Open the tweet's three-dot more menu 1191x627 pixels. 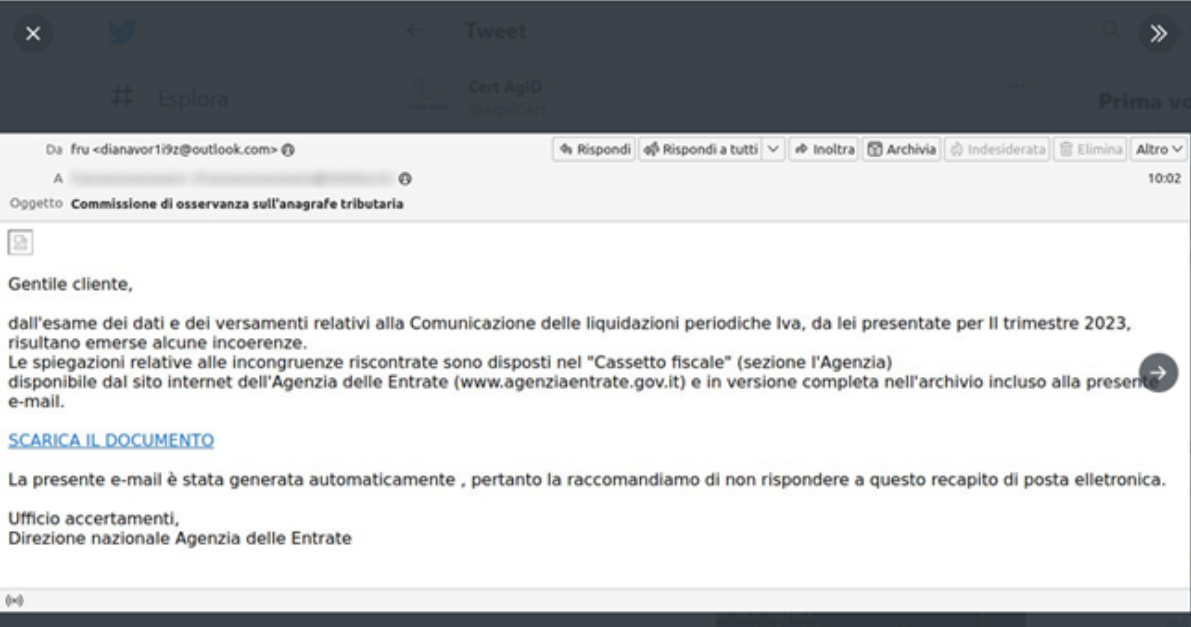1016,86
